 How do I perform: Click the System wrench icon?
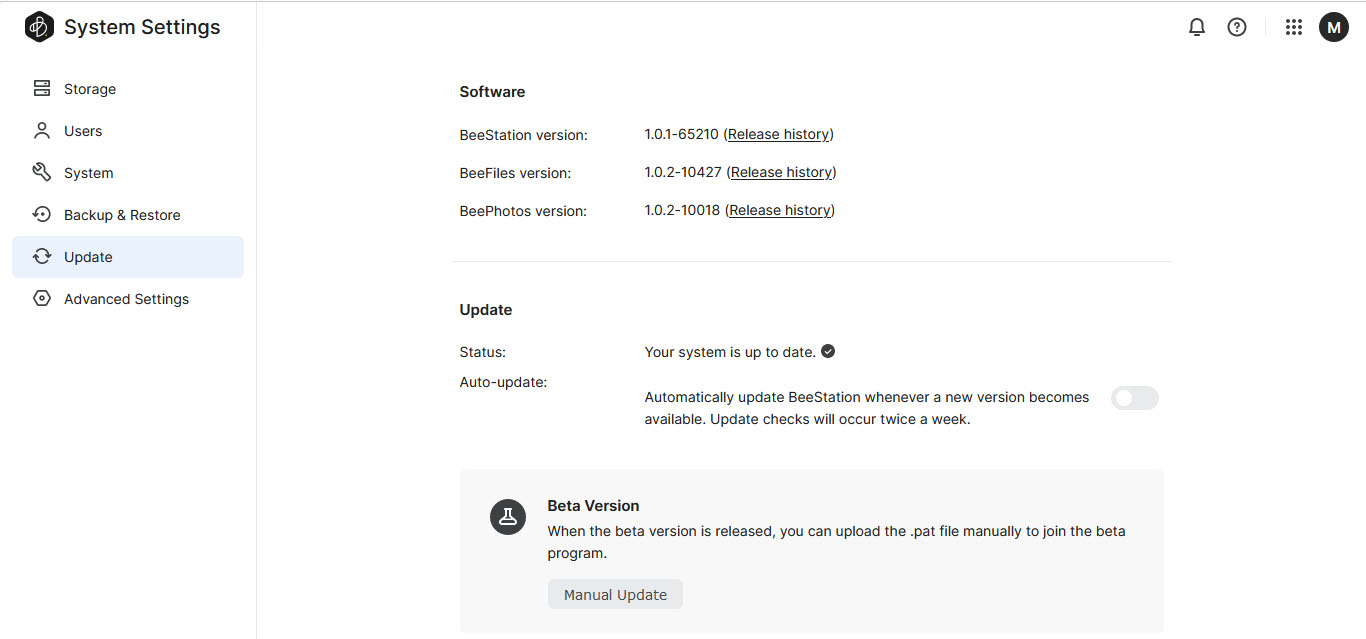(x=42, y=173)
